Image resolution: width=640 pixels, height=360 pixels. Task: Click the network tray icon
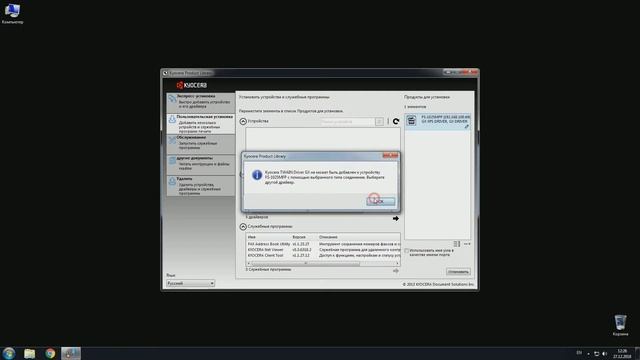tap(596, 354)
